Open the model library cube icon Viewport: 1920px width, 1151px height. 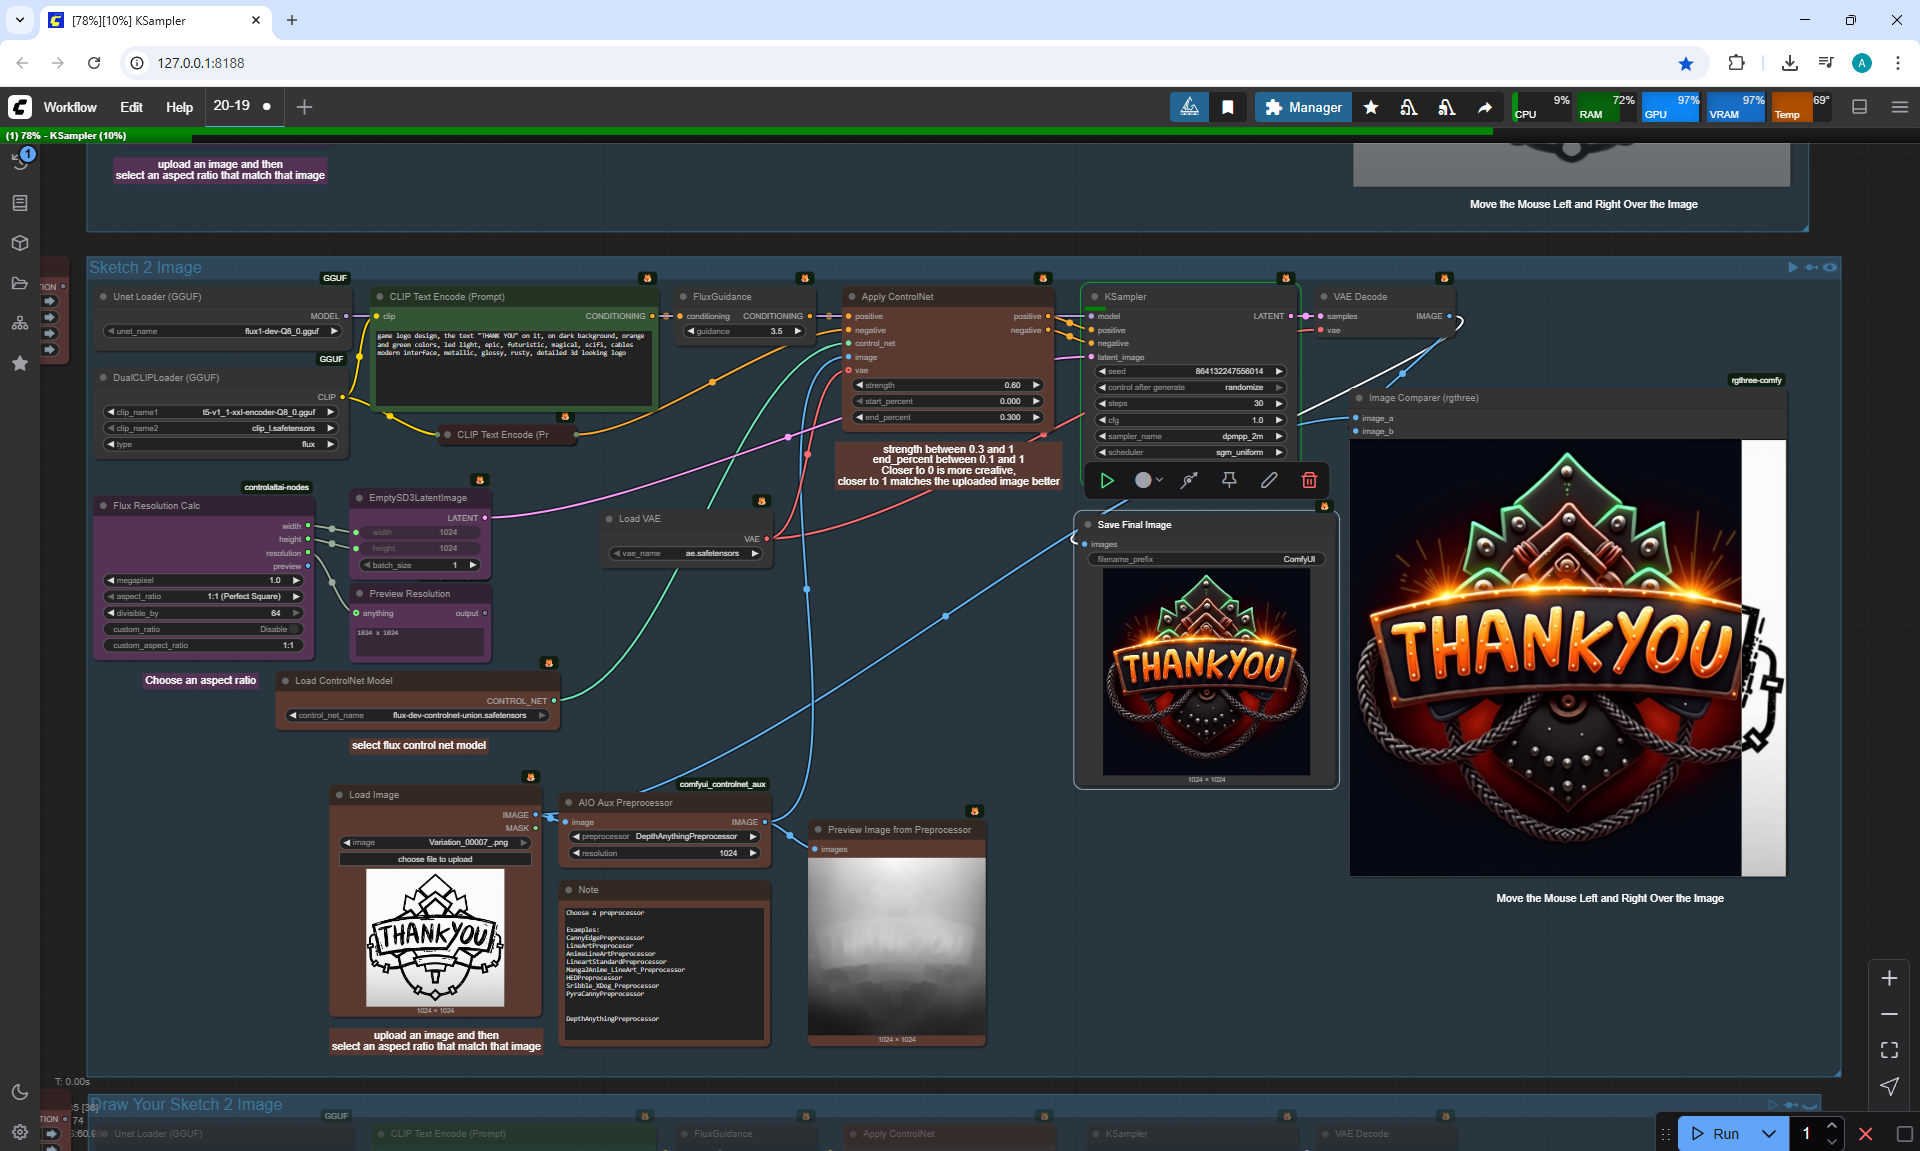pos(20,243)
